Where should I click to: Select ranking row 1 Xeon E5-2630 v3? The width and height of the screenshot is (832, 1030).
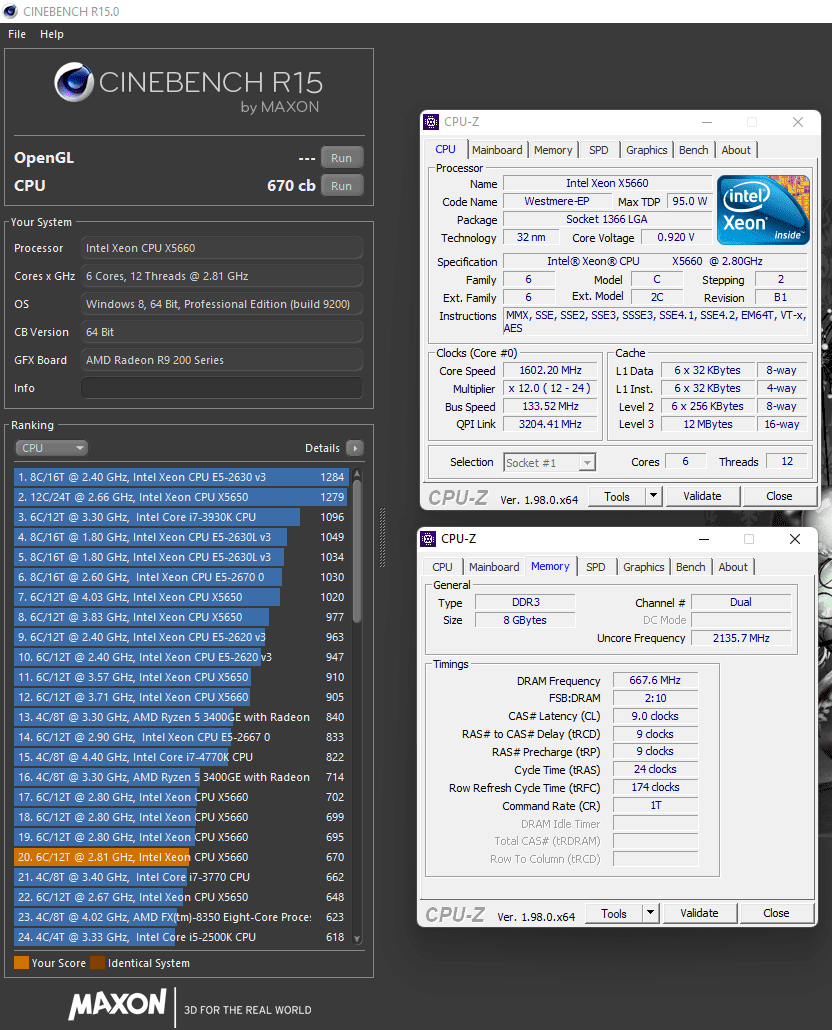coord(181,477)
